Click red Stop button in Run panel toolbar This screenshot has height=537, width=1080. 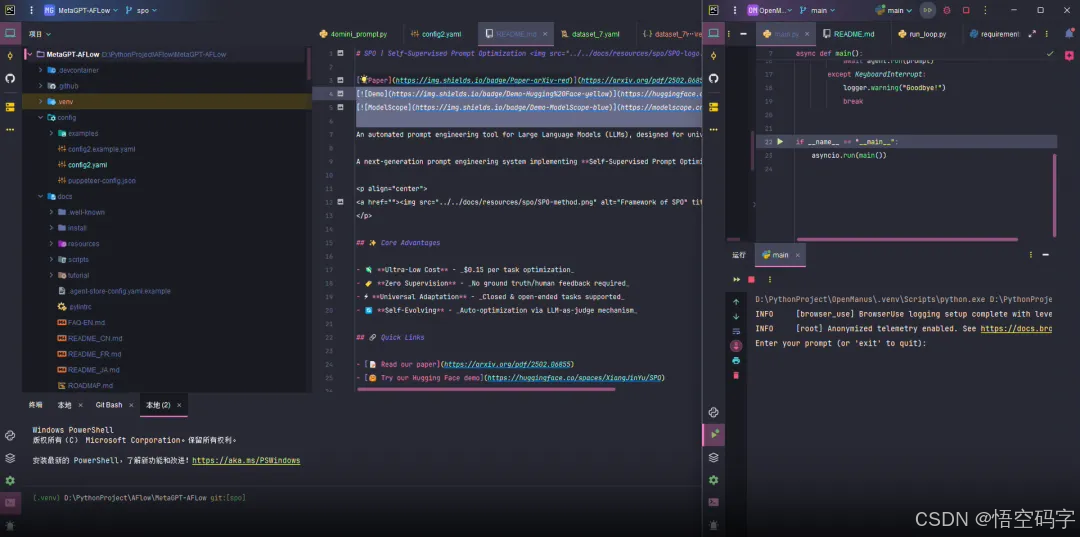tap(751, 280)
